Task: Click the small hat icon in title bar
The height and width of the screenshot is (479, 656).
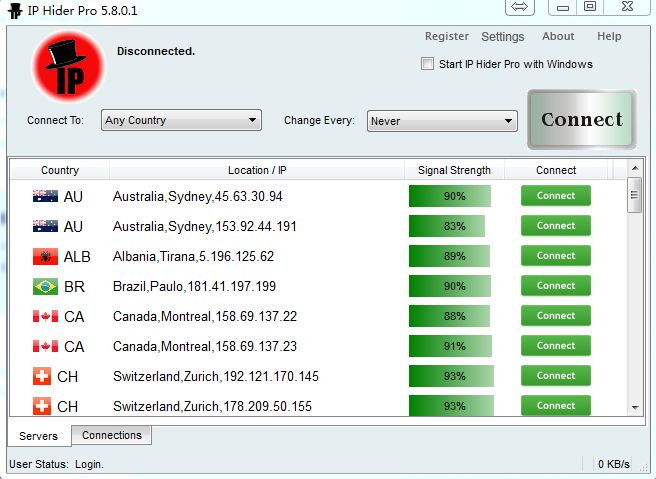Action: pos(14,10)
